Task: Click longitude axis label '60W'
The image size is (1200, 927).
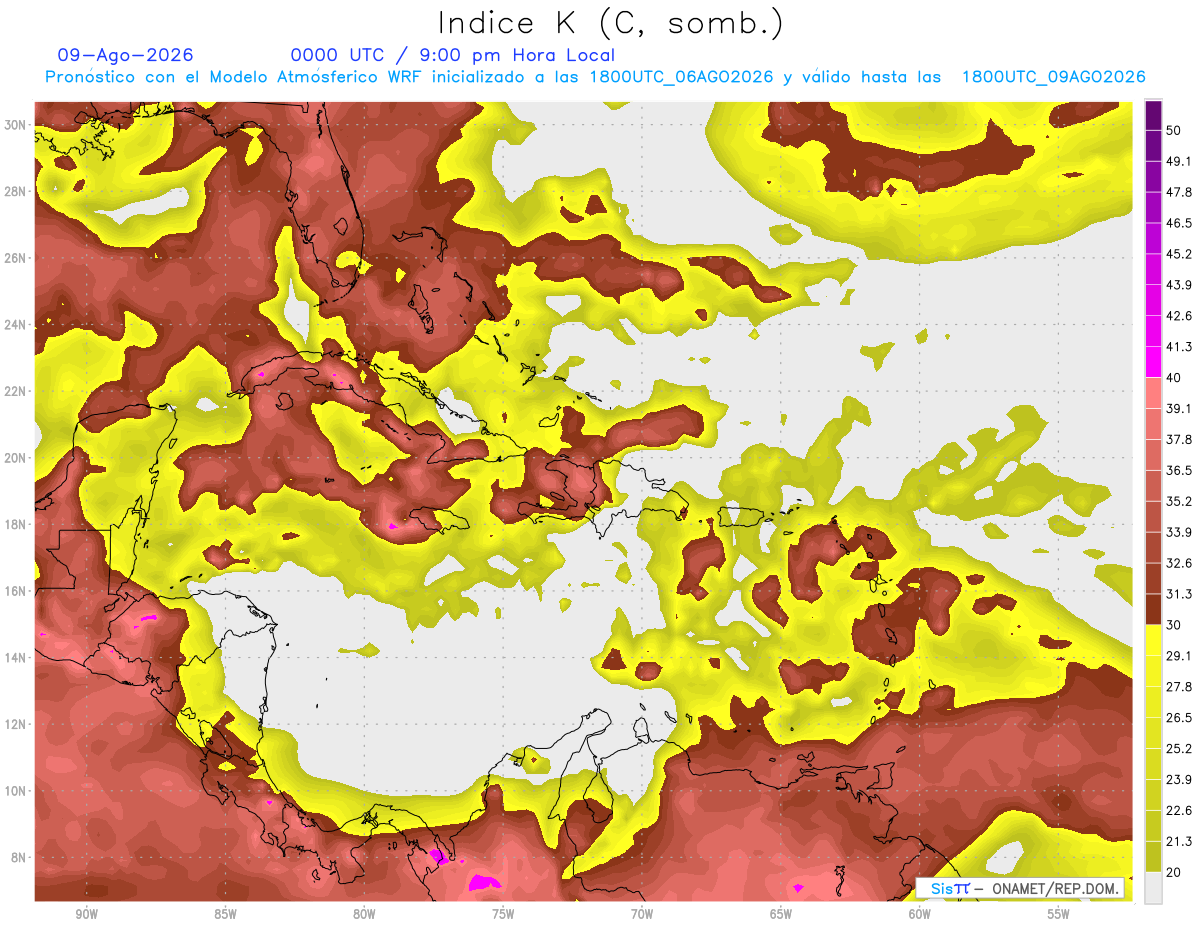Action: tap(920, 914)
